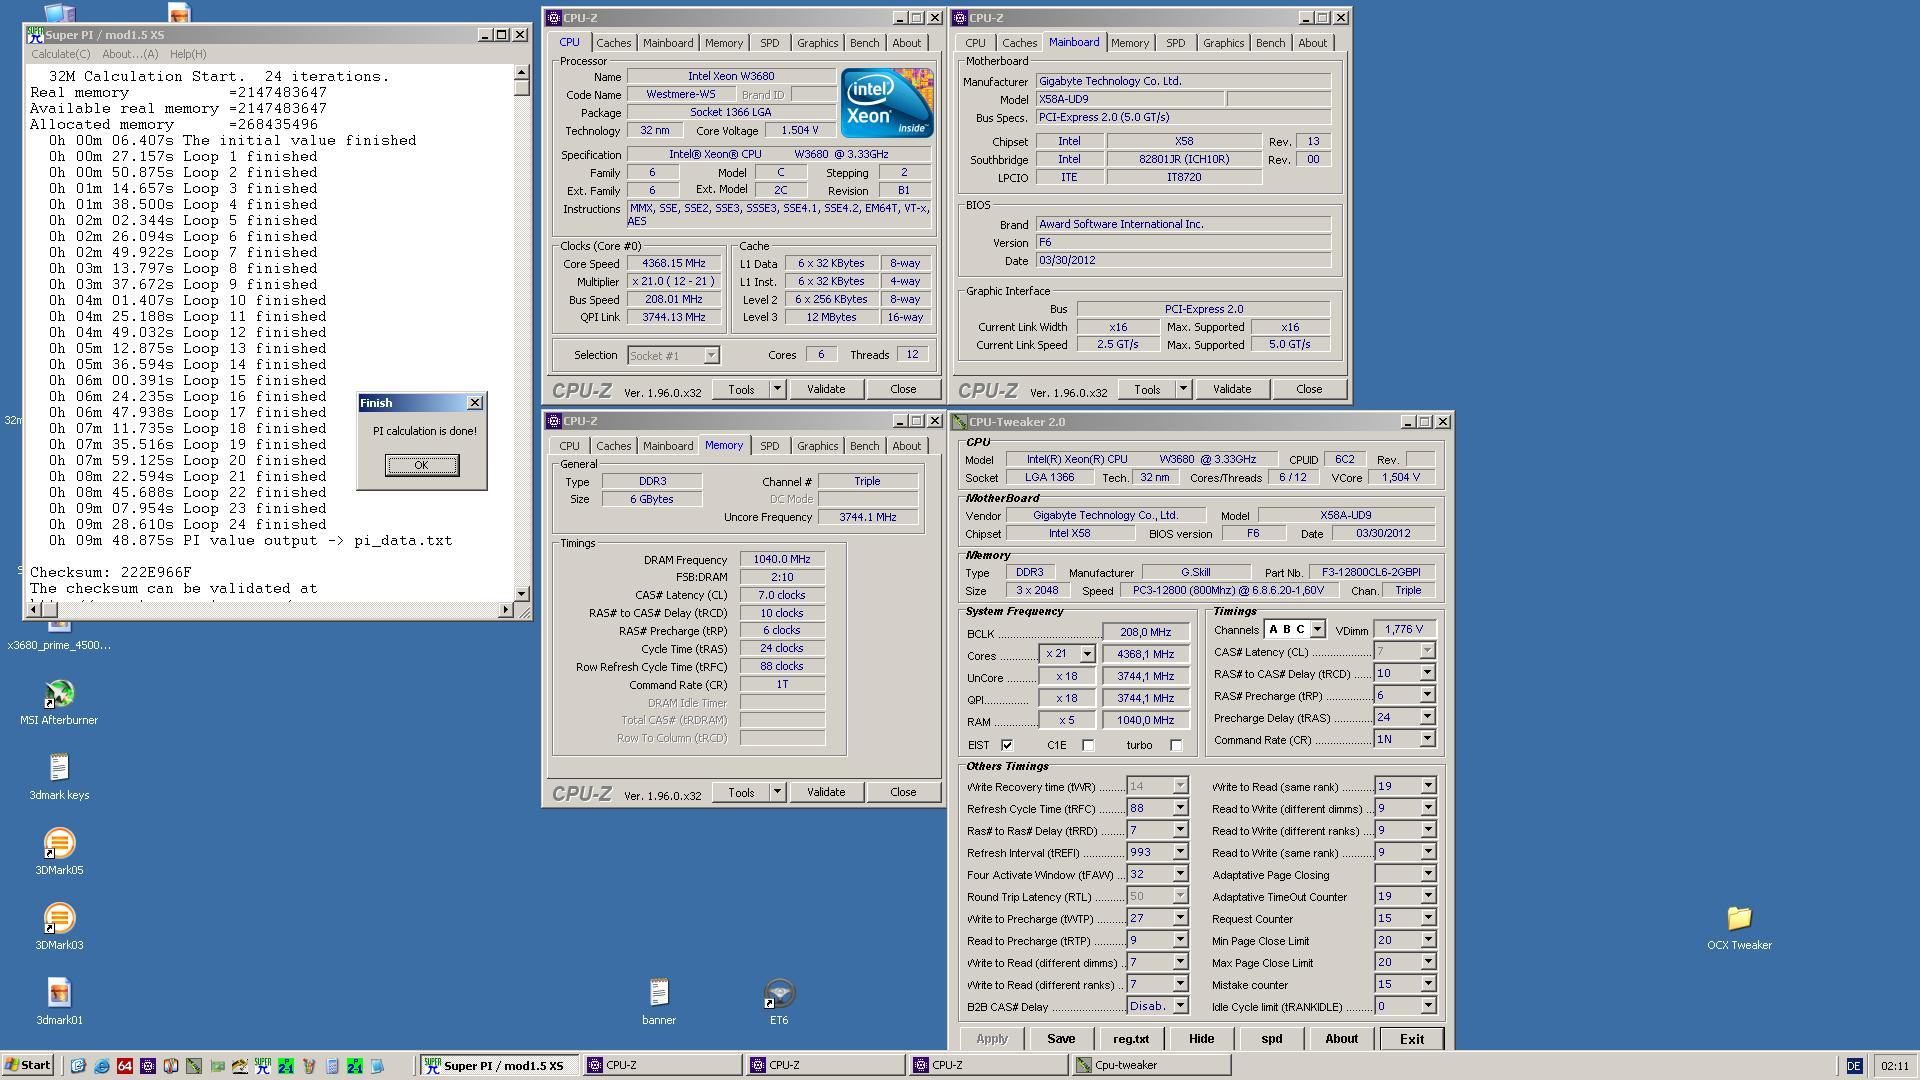This screenshot has width=1920, height=1080.
Task: Enable the C1E checkbox in CPU-Tweaker
Action: [1088, 745]
